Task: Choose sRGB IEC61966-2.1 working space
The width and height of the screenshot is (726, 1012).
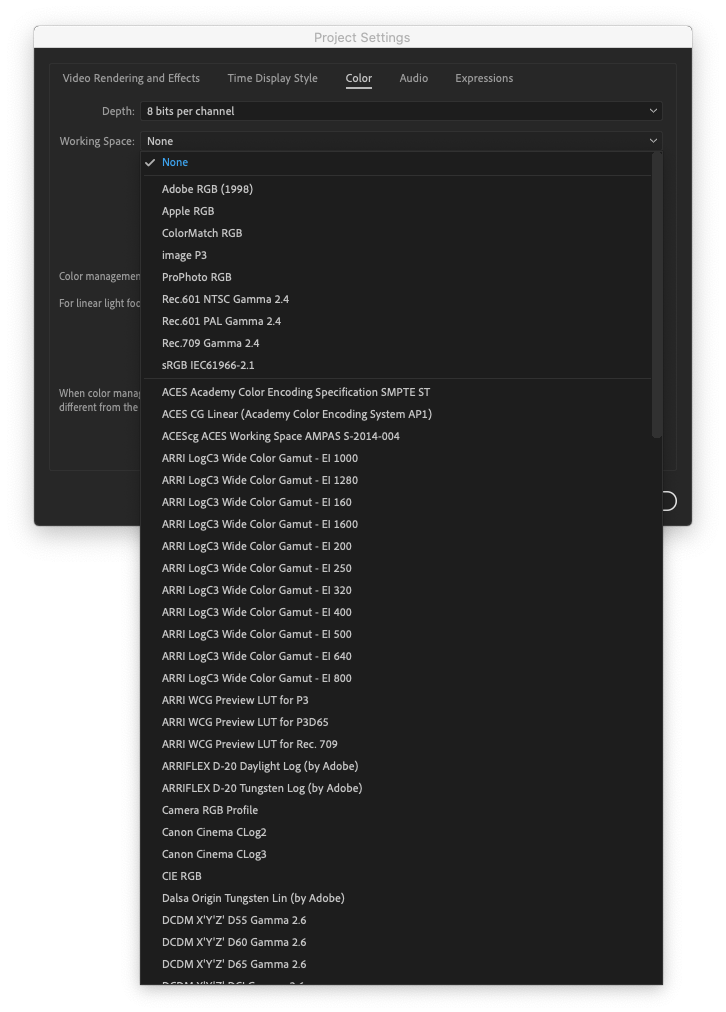Action: pyautogui.click(x=208, y=365)
